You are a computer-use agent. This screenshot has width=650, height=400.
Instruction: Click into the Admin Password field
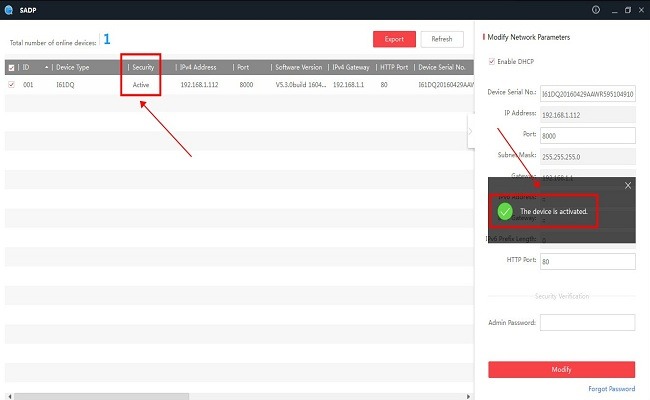tap(587, 323)
